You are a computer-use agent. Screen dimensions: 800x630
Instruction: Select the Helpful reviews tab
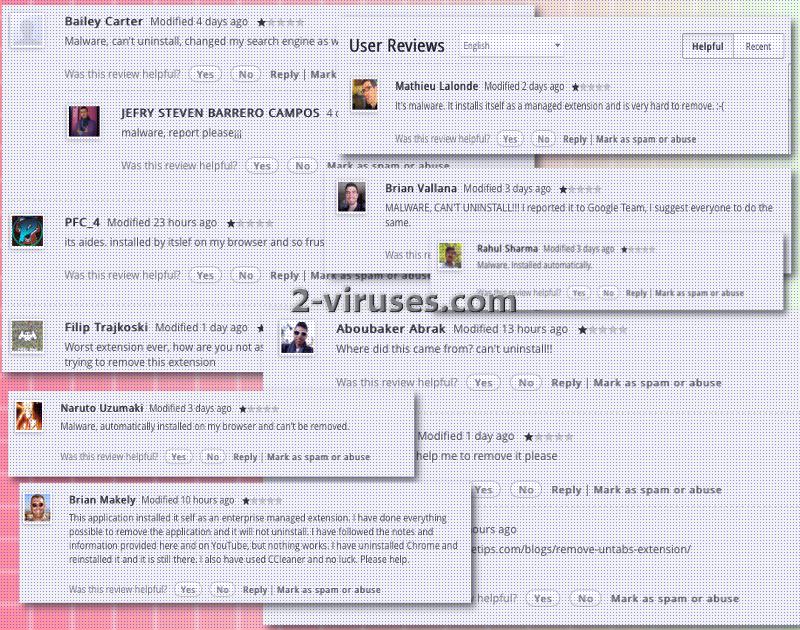click(708, 46)
